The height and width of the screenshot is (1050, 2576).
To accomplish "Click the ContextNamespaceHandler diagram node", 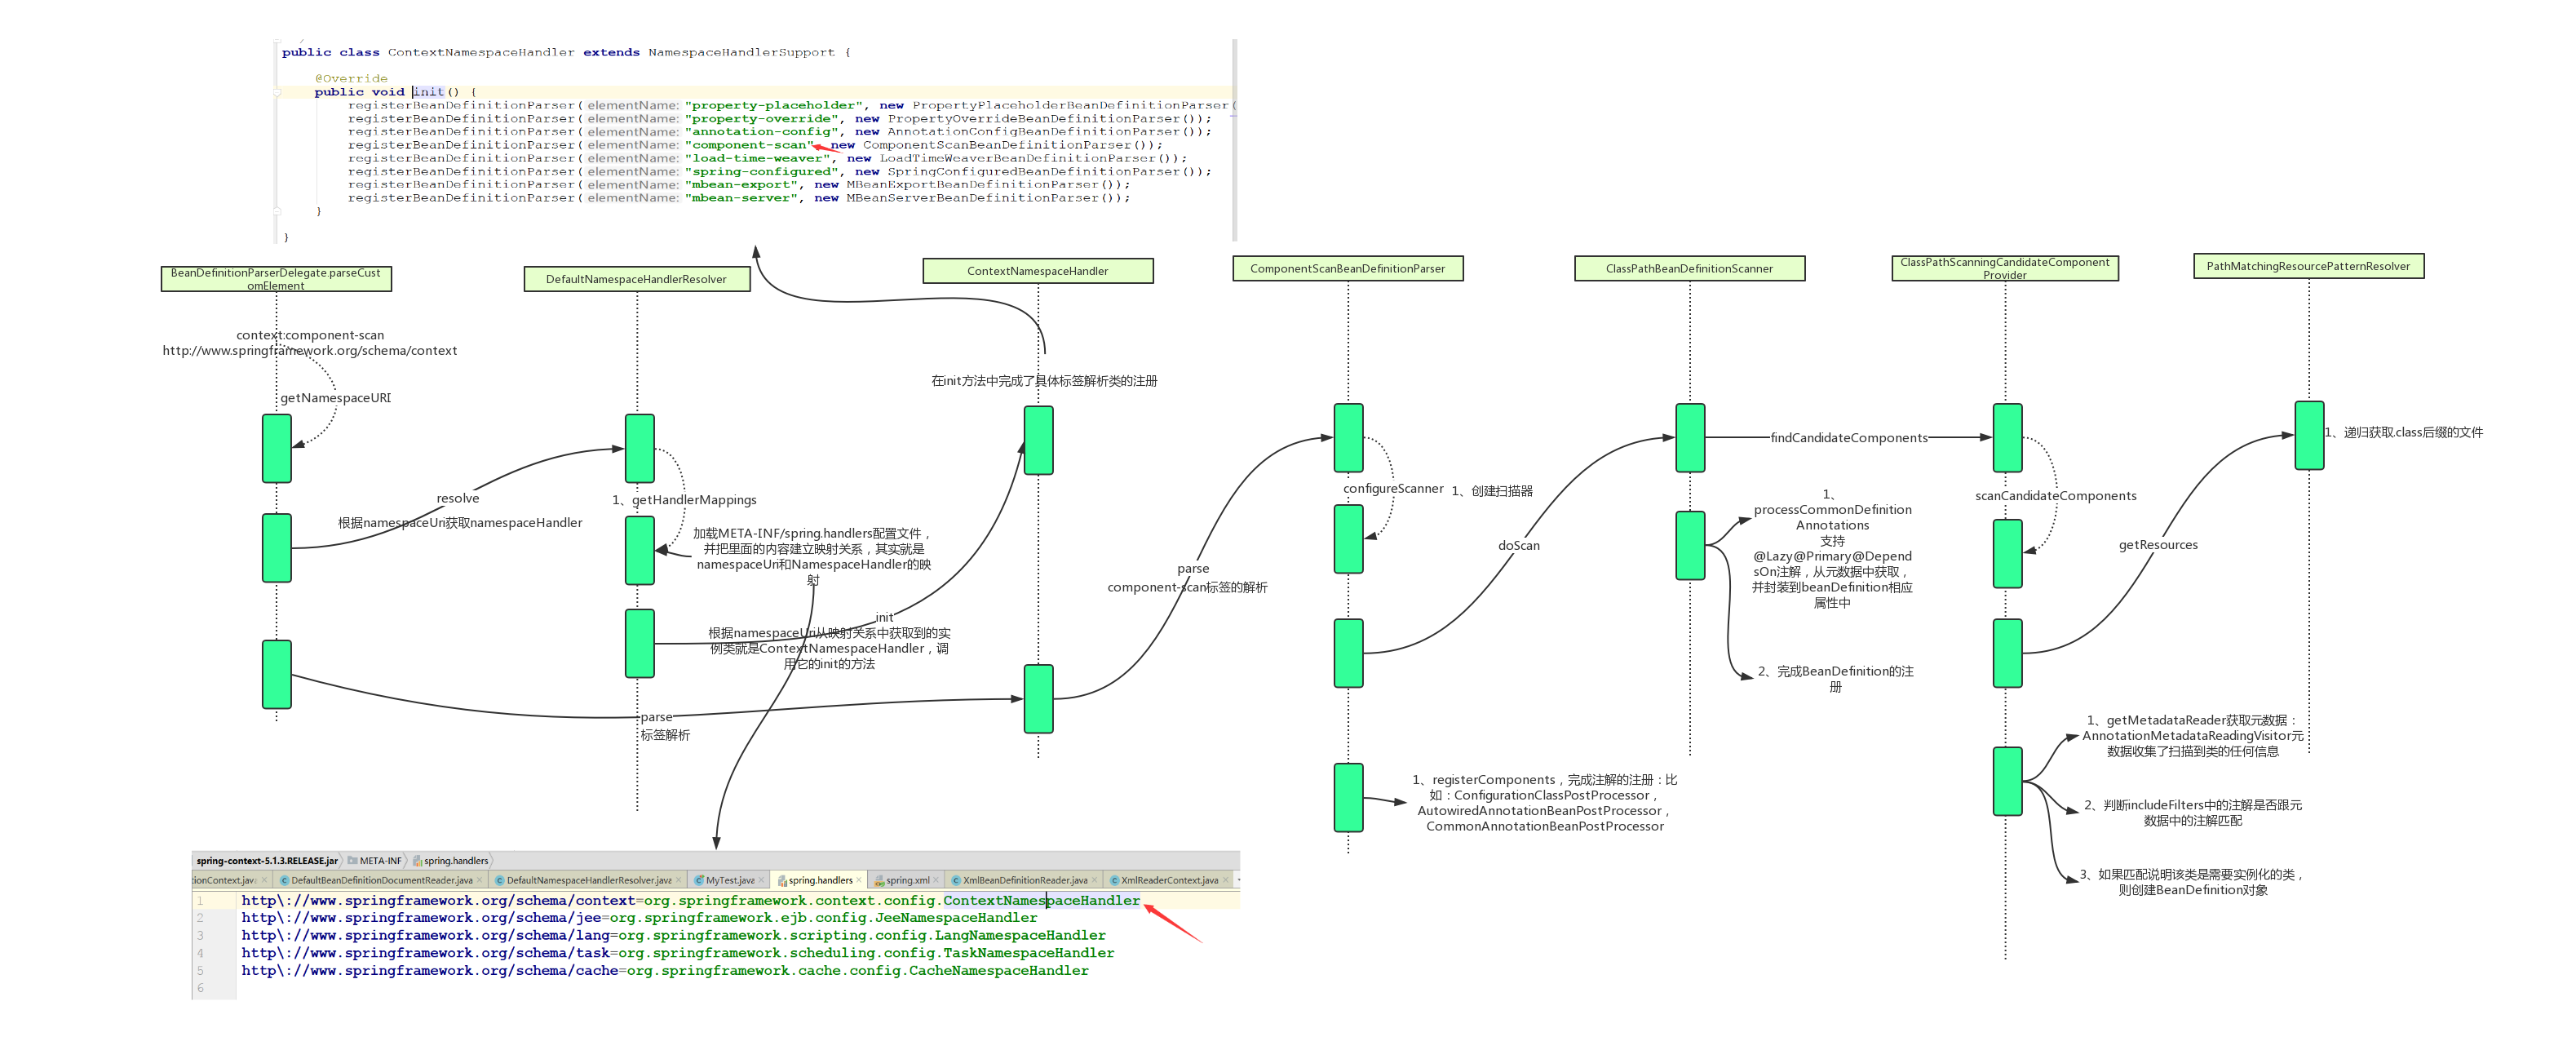I will tap(1038, 271).
